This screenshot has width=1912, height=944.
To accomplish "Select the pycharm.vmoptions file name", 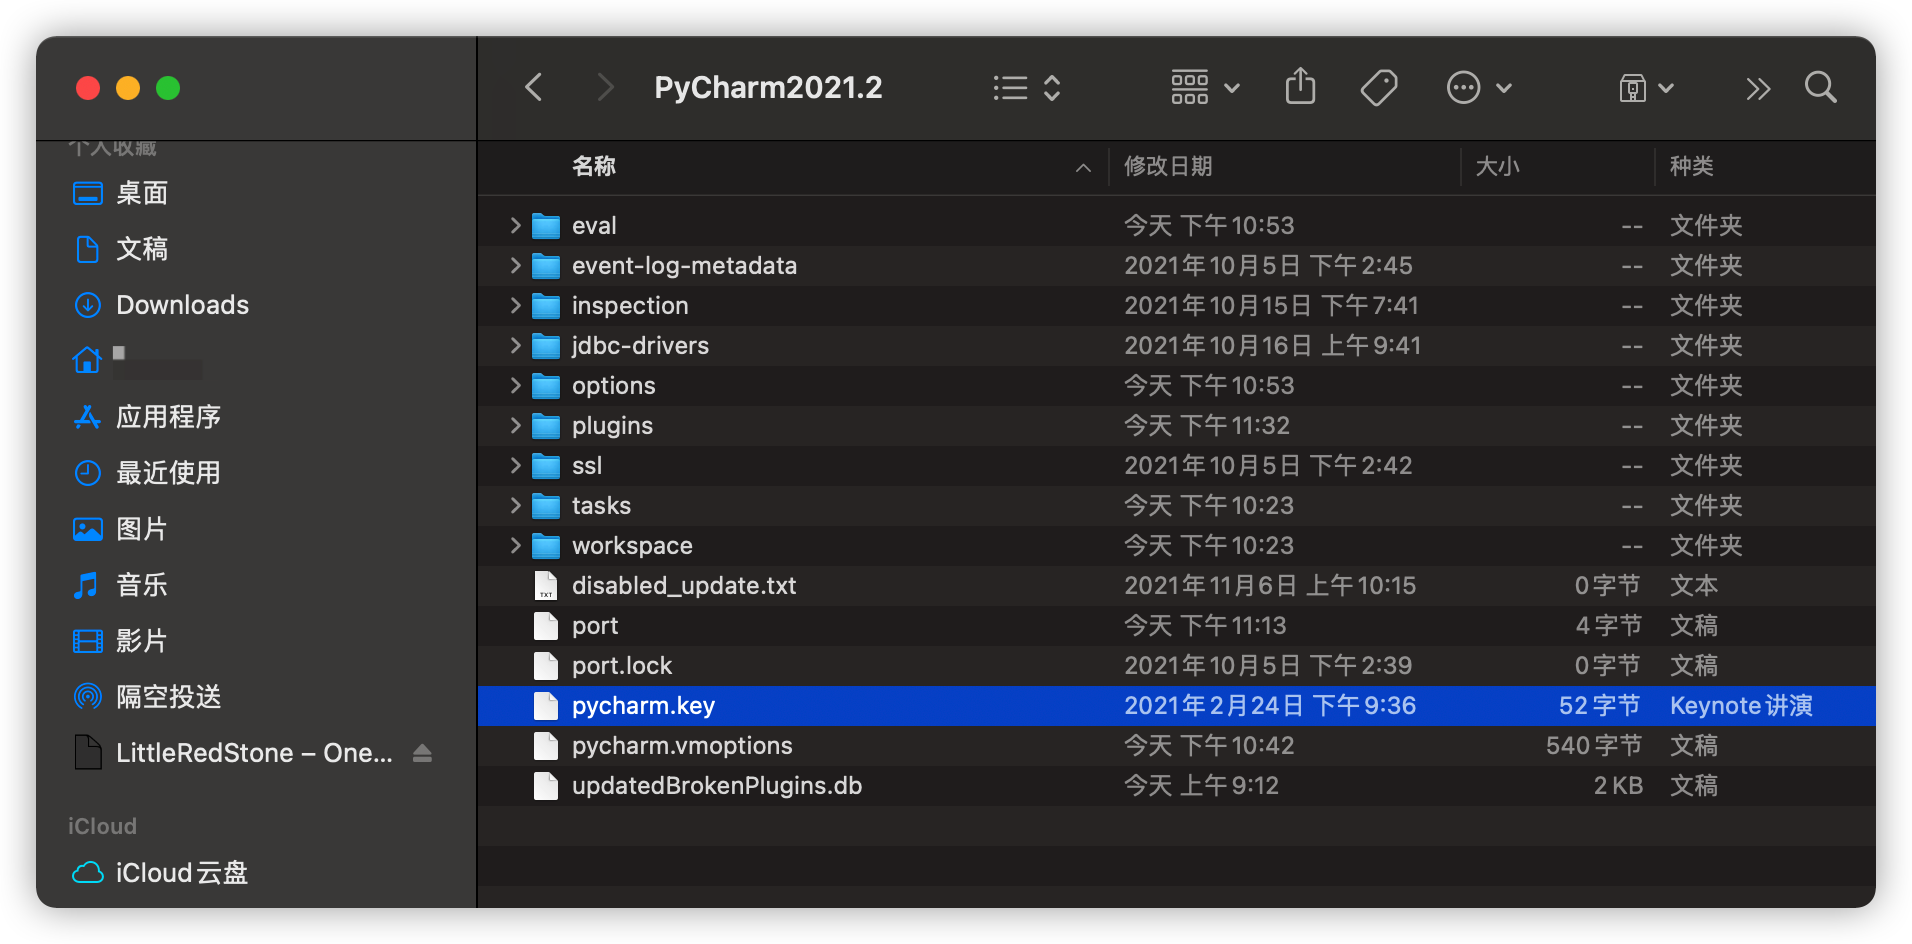I will pos(682,746).
